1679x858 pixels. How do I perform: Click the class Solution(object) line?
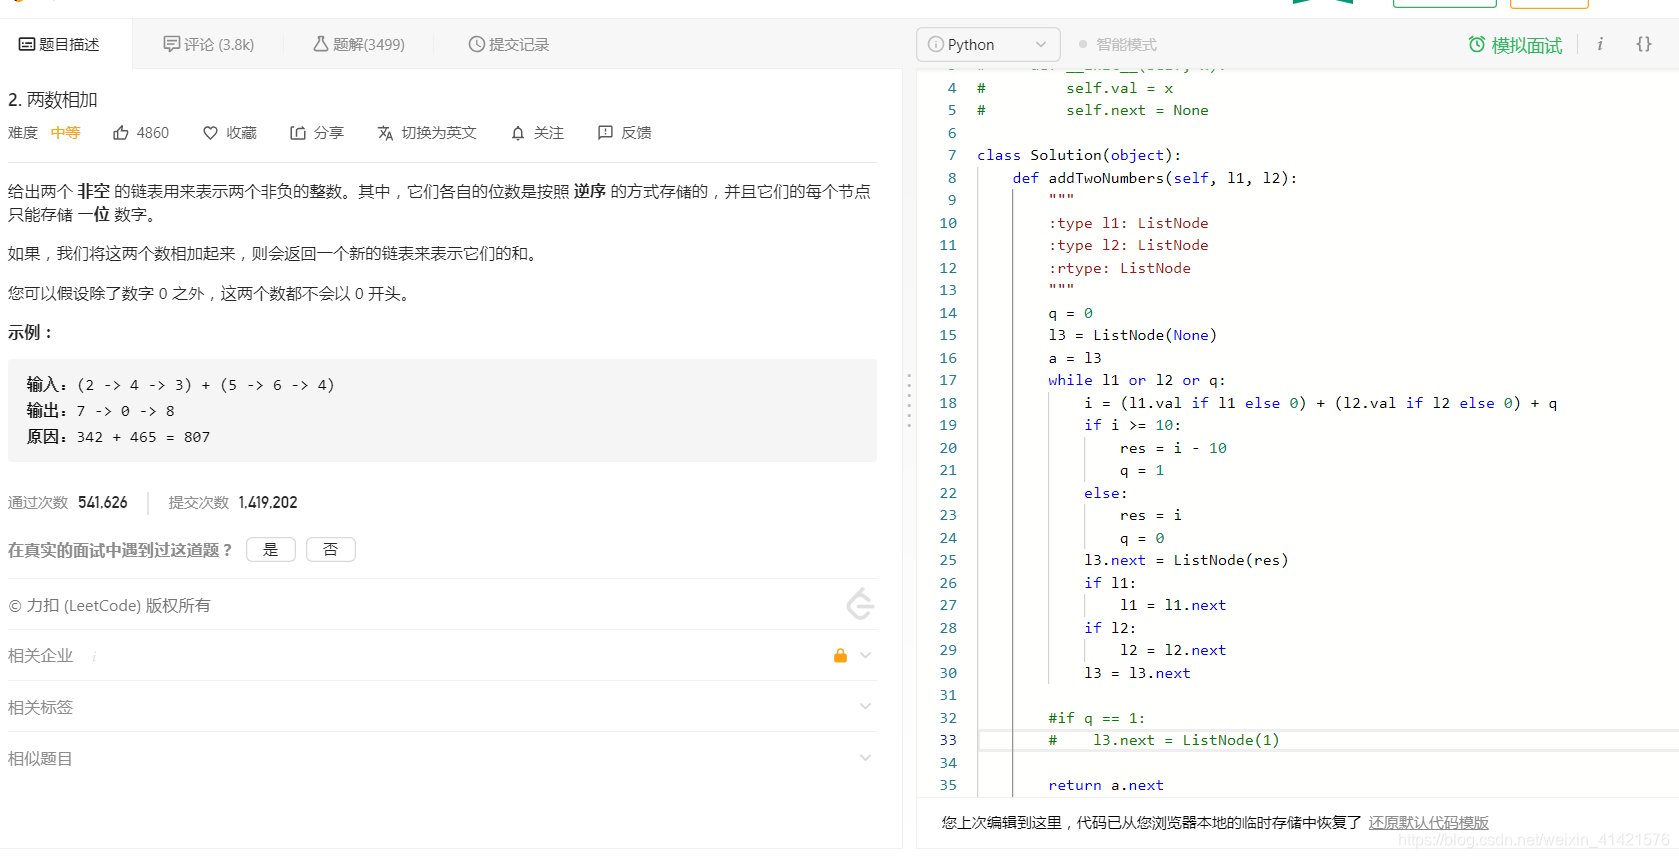pyautogui.click(x=1079, y=155)
